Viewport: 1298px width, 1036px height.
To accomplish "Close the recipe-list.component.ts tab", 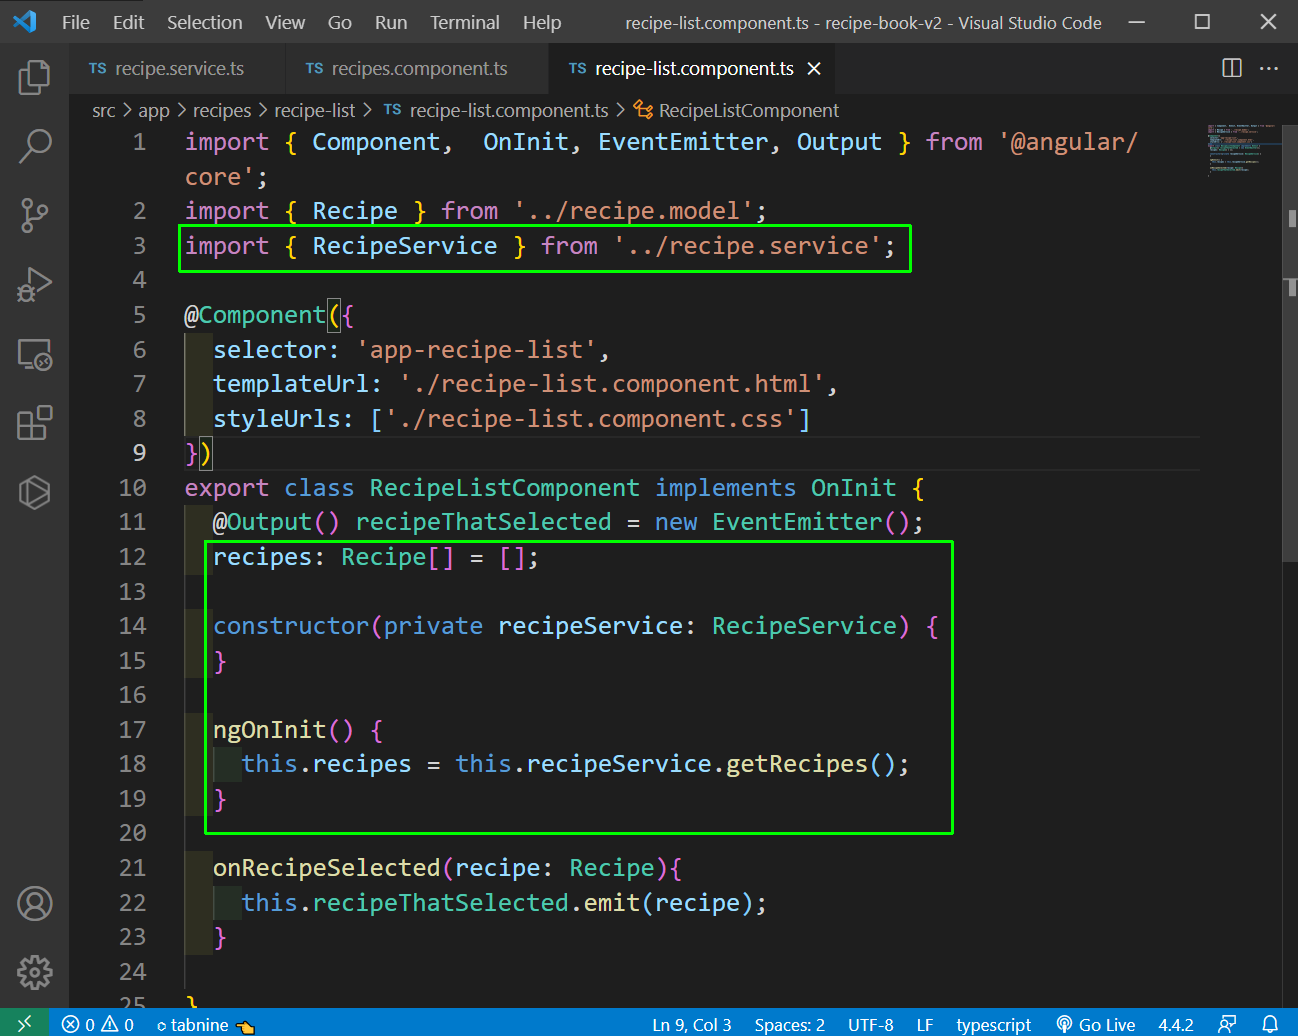I will point(814,68).
